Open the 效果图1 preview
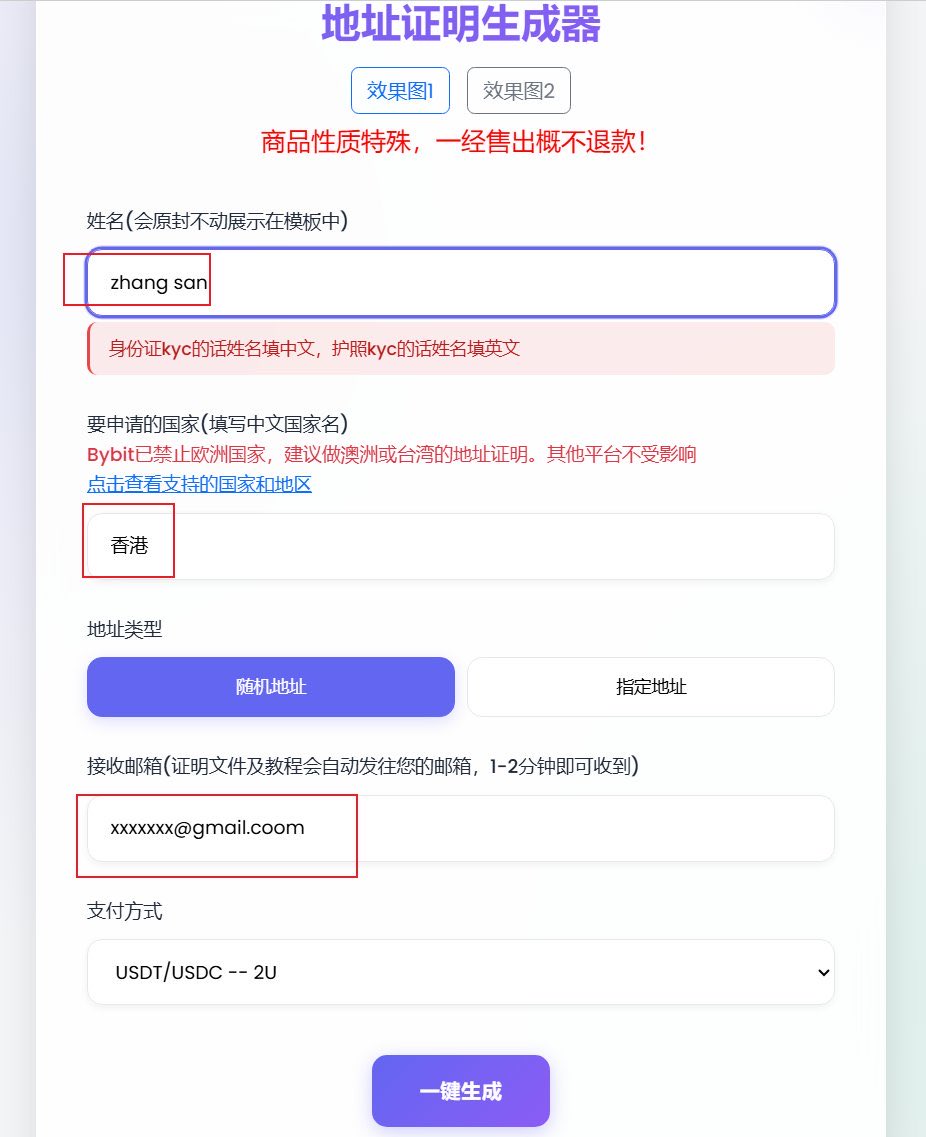The height and width of the screenshot is (1137, 926). (400, 91)
